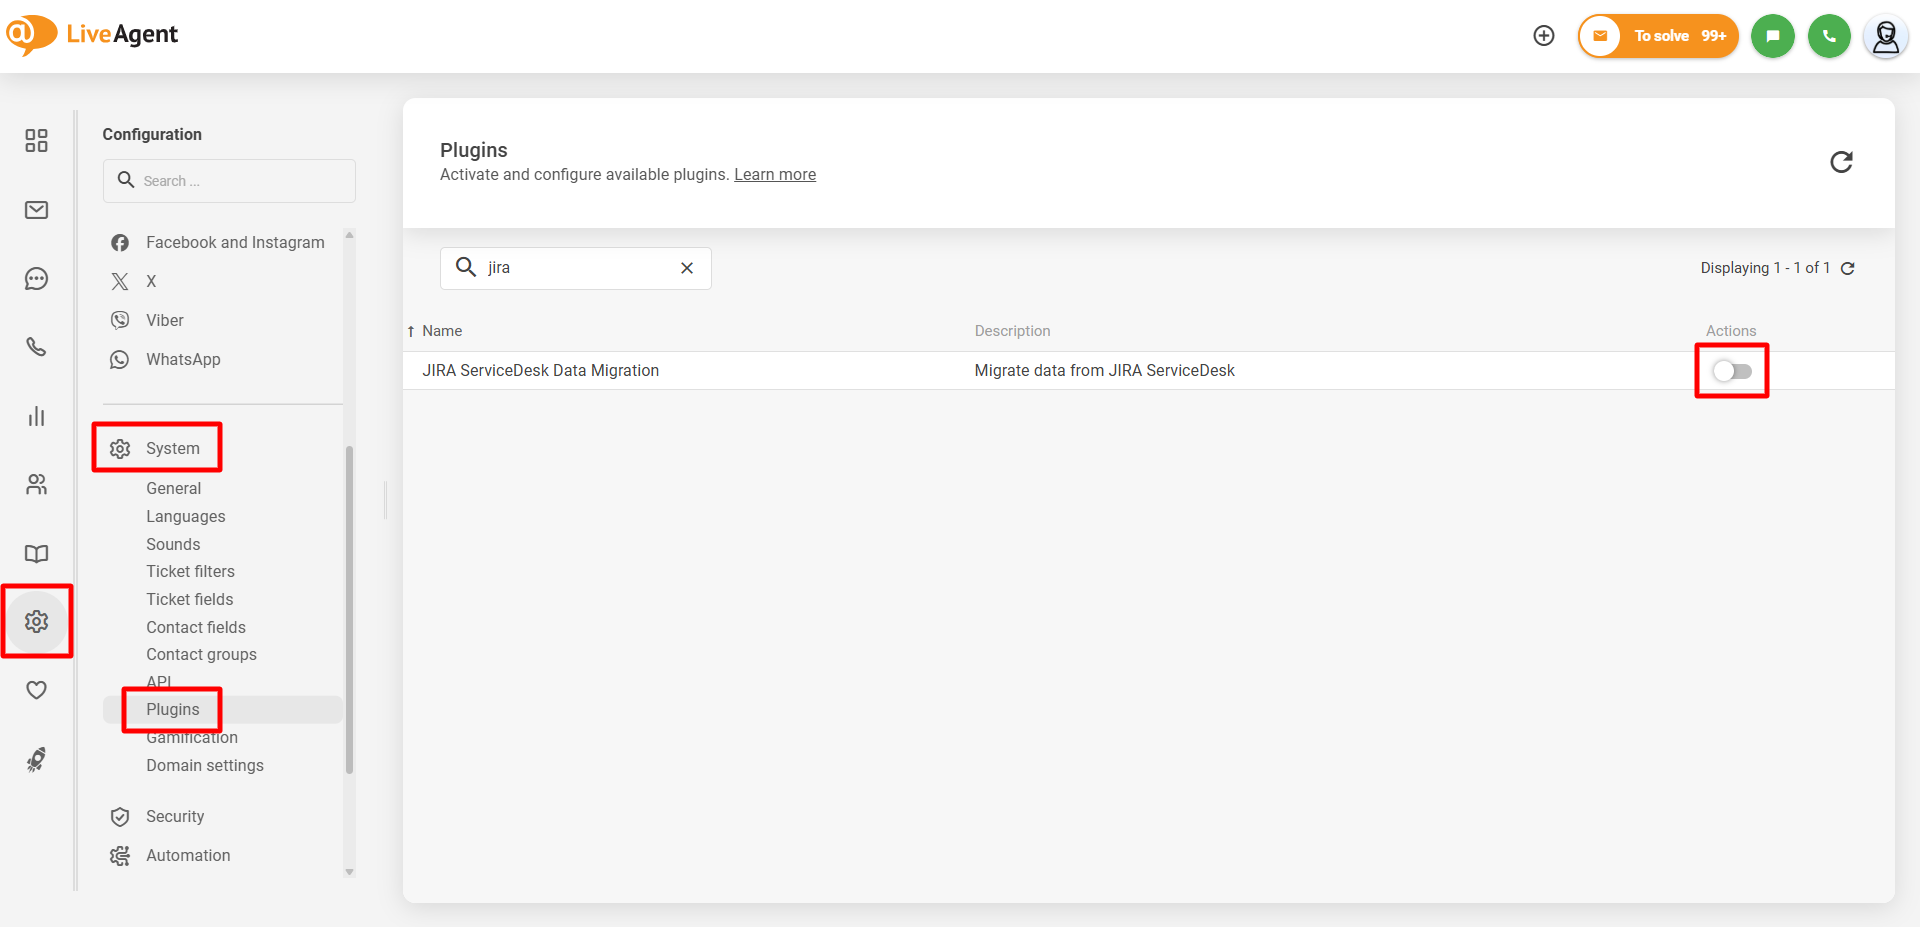Follow the Learn more link
The image size is (1920, 927).
pyautogui.click(x=775, y=175)
